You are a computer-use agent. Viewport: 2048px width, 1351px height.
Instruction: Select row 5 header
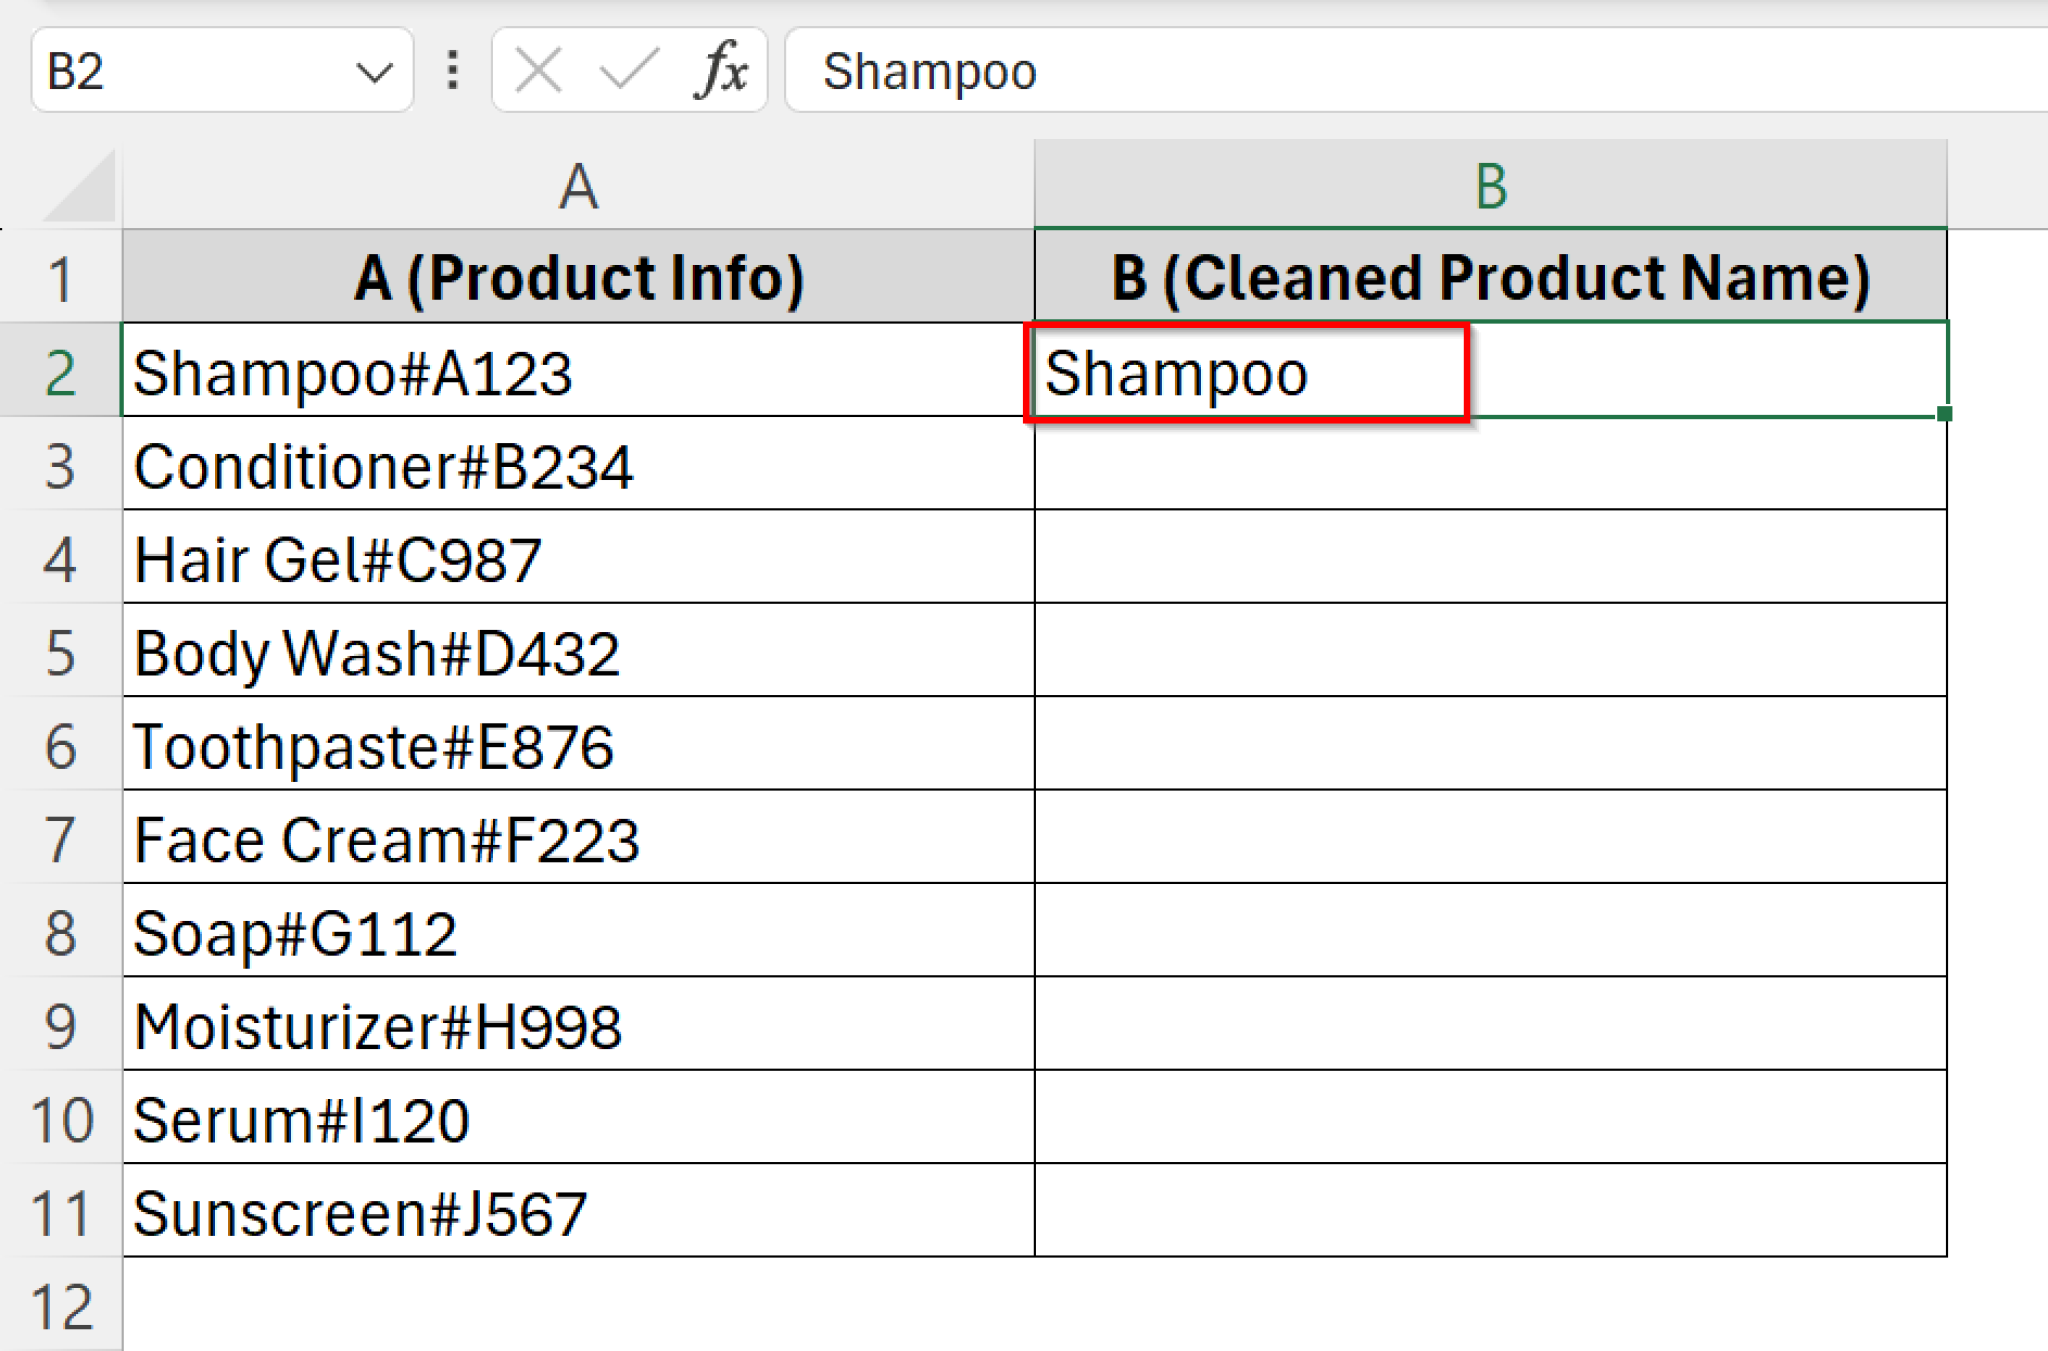pyautogui.click(x=62, y=651)
